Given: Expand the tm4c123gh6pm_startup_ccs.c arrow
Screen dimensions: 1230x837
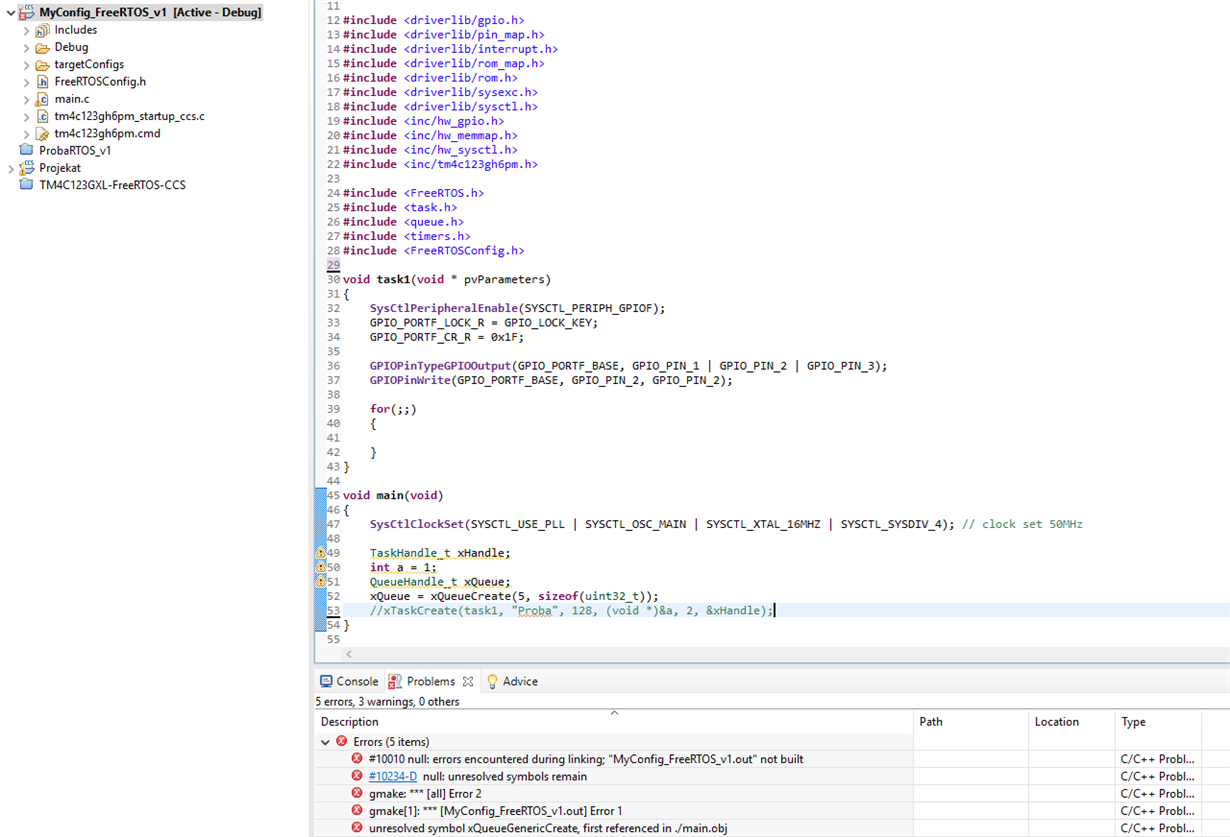Looking at the screenshot, I should 27,117.
